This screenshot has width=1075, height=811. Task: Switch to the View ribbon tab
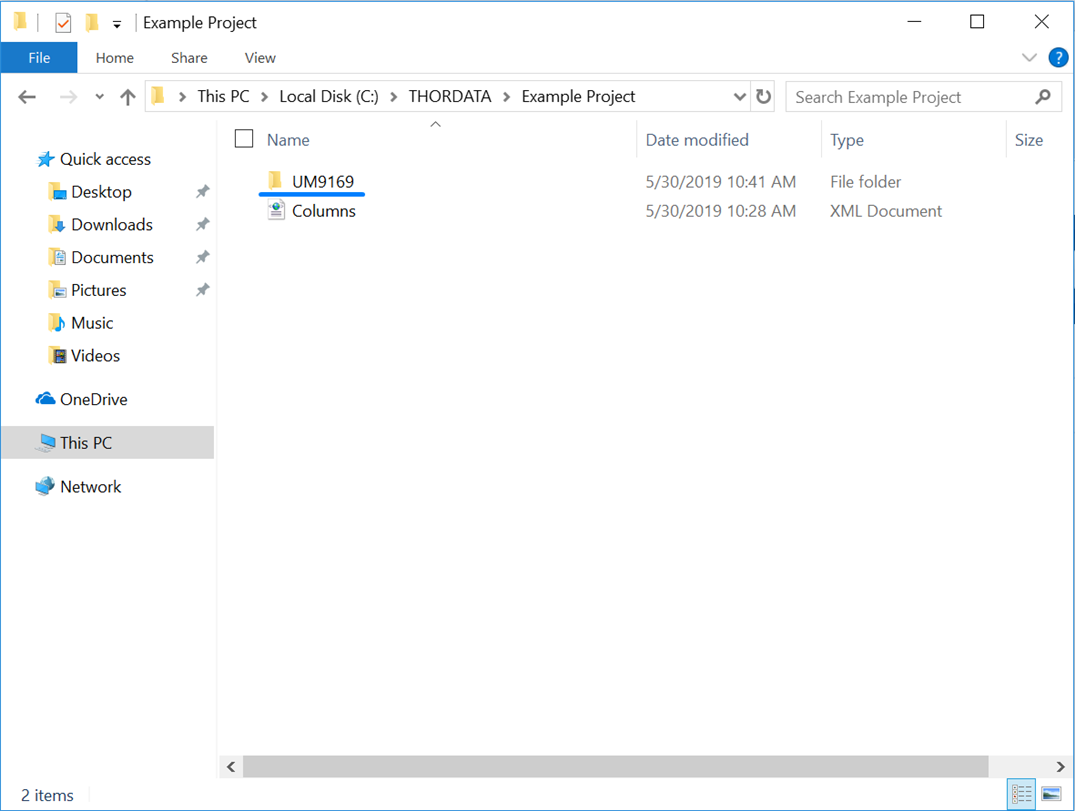pyautogui.click(x=260, y=58)
